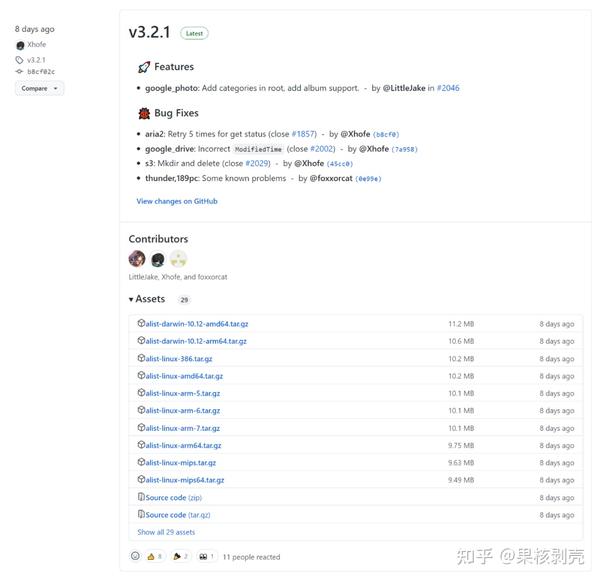This screenshot has height=581, width=600.
Task: Open @LittleJake profile mention
Action: coord(404,88)
